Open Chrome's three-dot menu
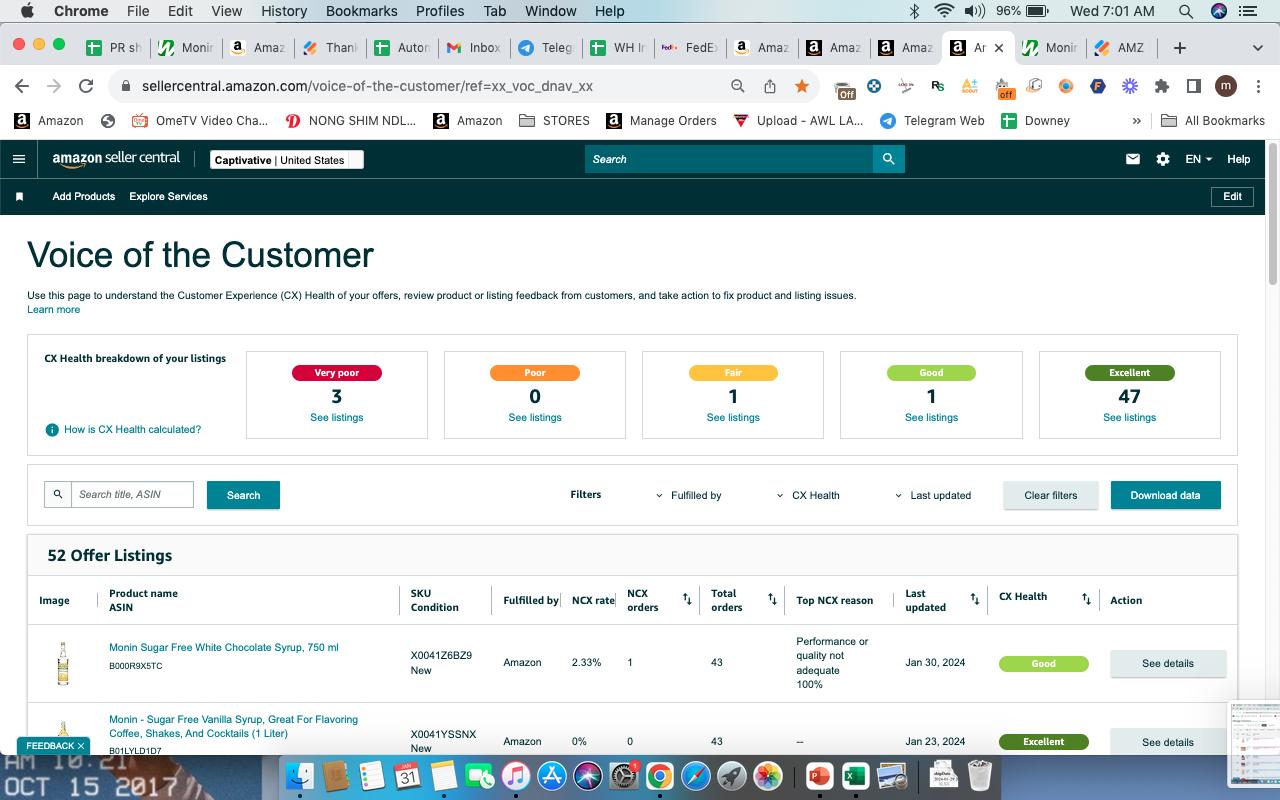The height and width of the screenshot is (800, 1280). pos(1258,86)
